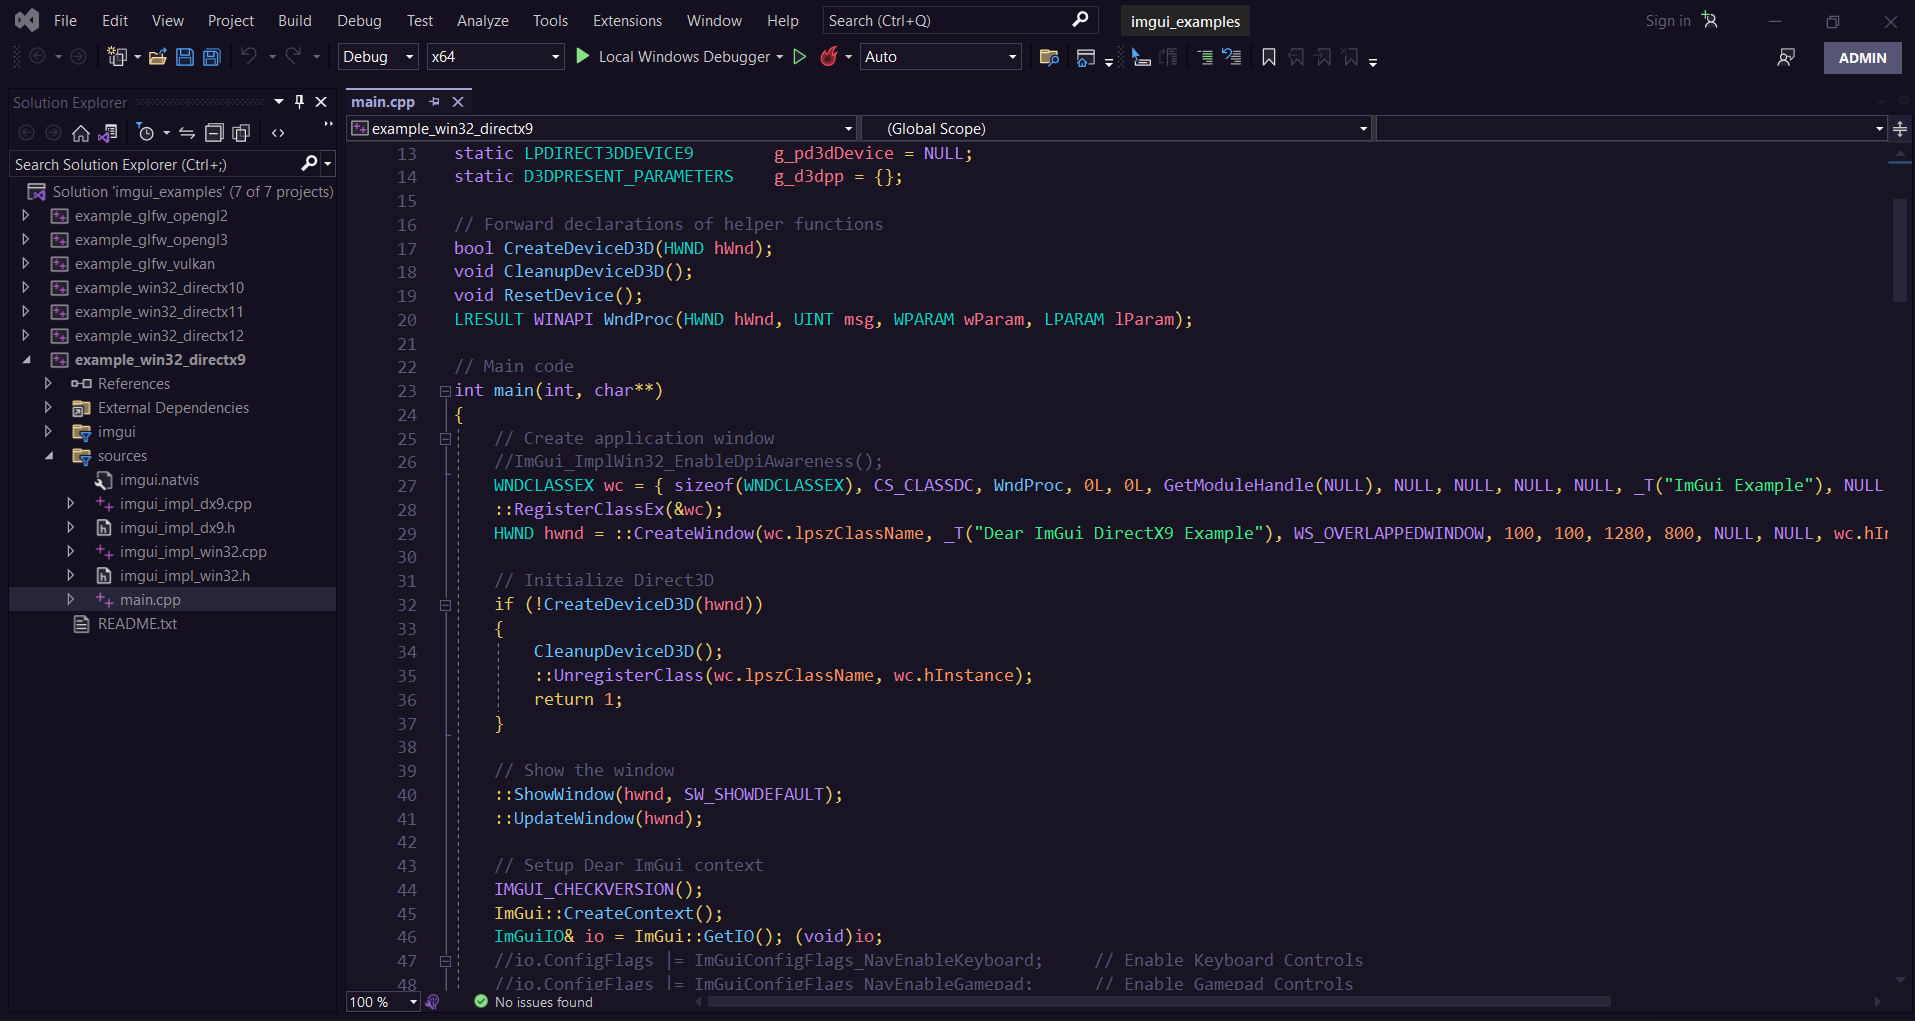This screenshot has height=1021, width=1915.
Task: Expand the example_glfw_opengl2 project node
Action: point(26,216)
